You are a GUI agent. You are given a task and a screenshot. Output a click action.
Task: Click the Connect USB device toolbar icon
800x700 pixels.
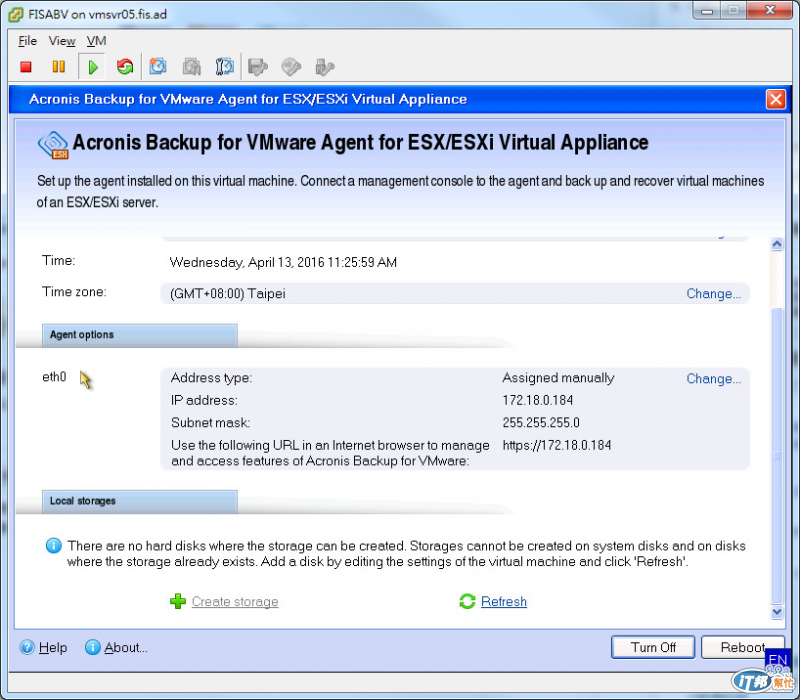[324, 67]
